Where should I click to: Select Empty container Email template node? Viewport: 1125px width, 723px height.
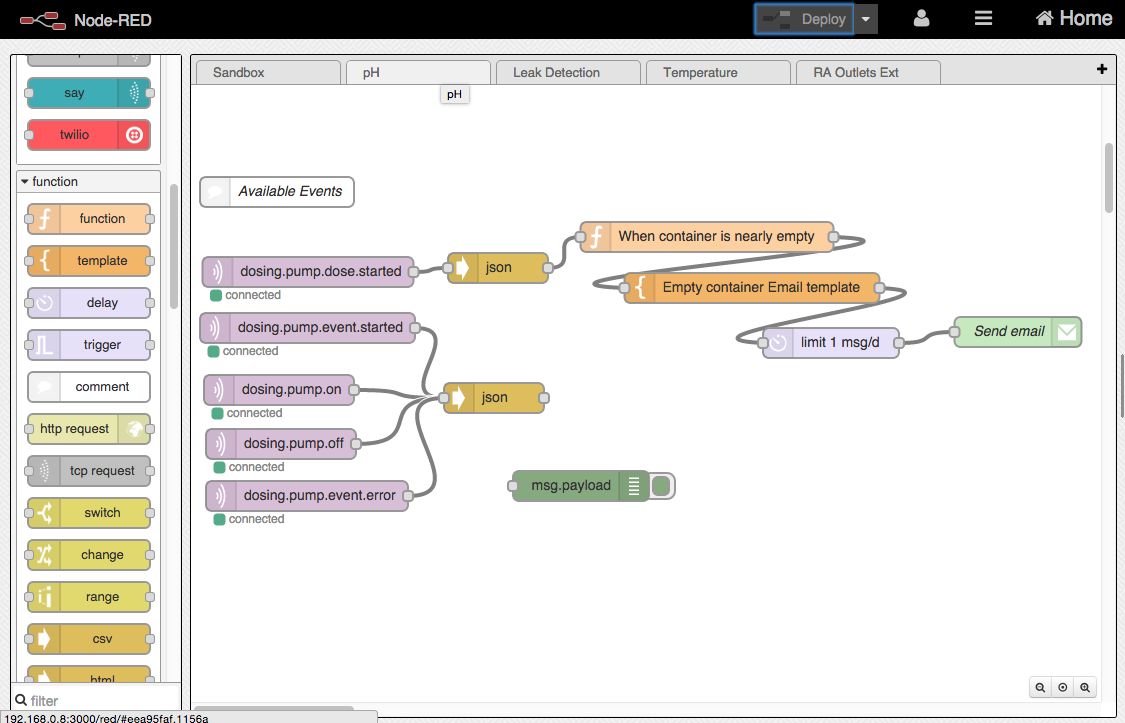point(752,288)
